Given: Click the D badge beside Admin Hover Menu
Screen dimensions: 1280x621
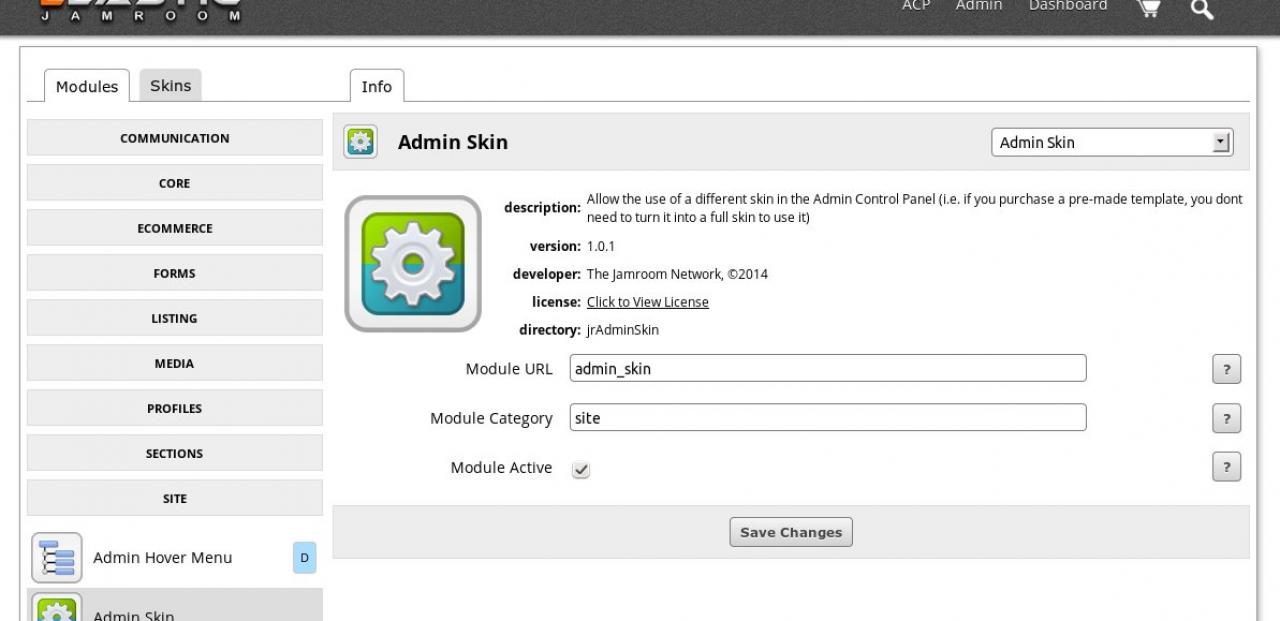Looking at the screenshot, I should pyautogui.click(x=305, y=558).
